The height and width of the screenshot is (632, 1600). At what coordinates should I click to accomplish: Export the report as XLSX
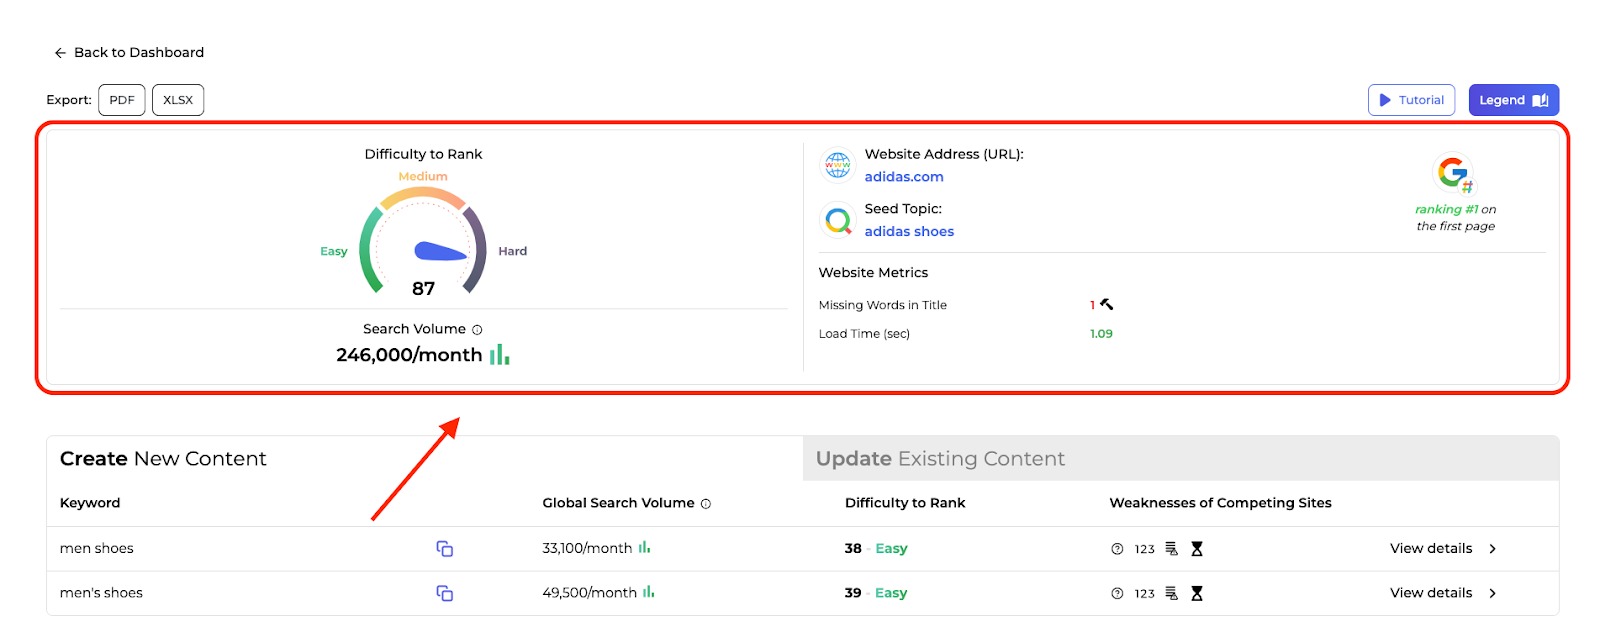[x=178, y=100]
